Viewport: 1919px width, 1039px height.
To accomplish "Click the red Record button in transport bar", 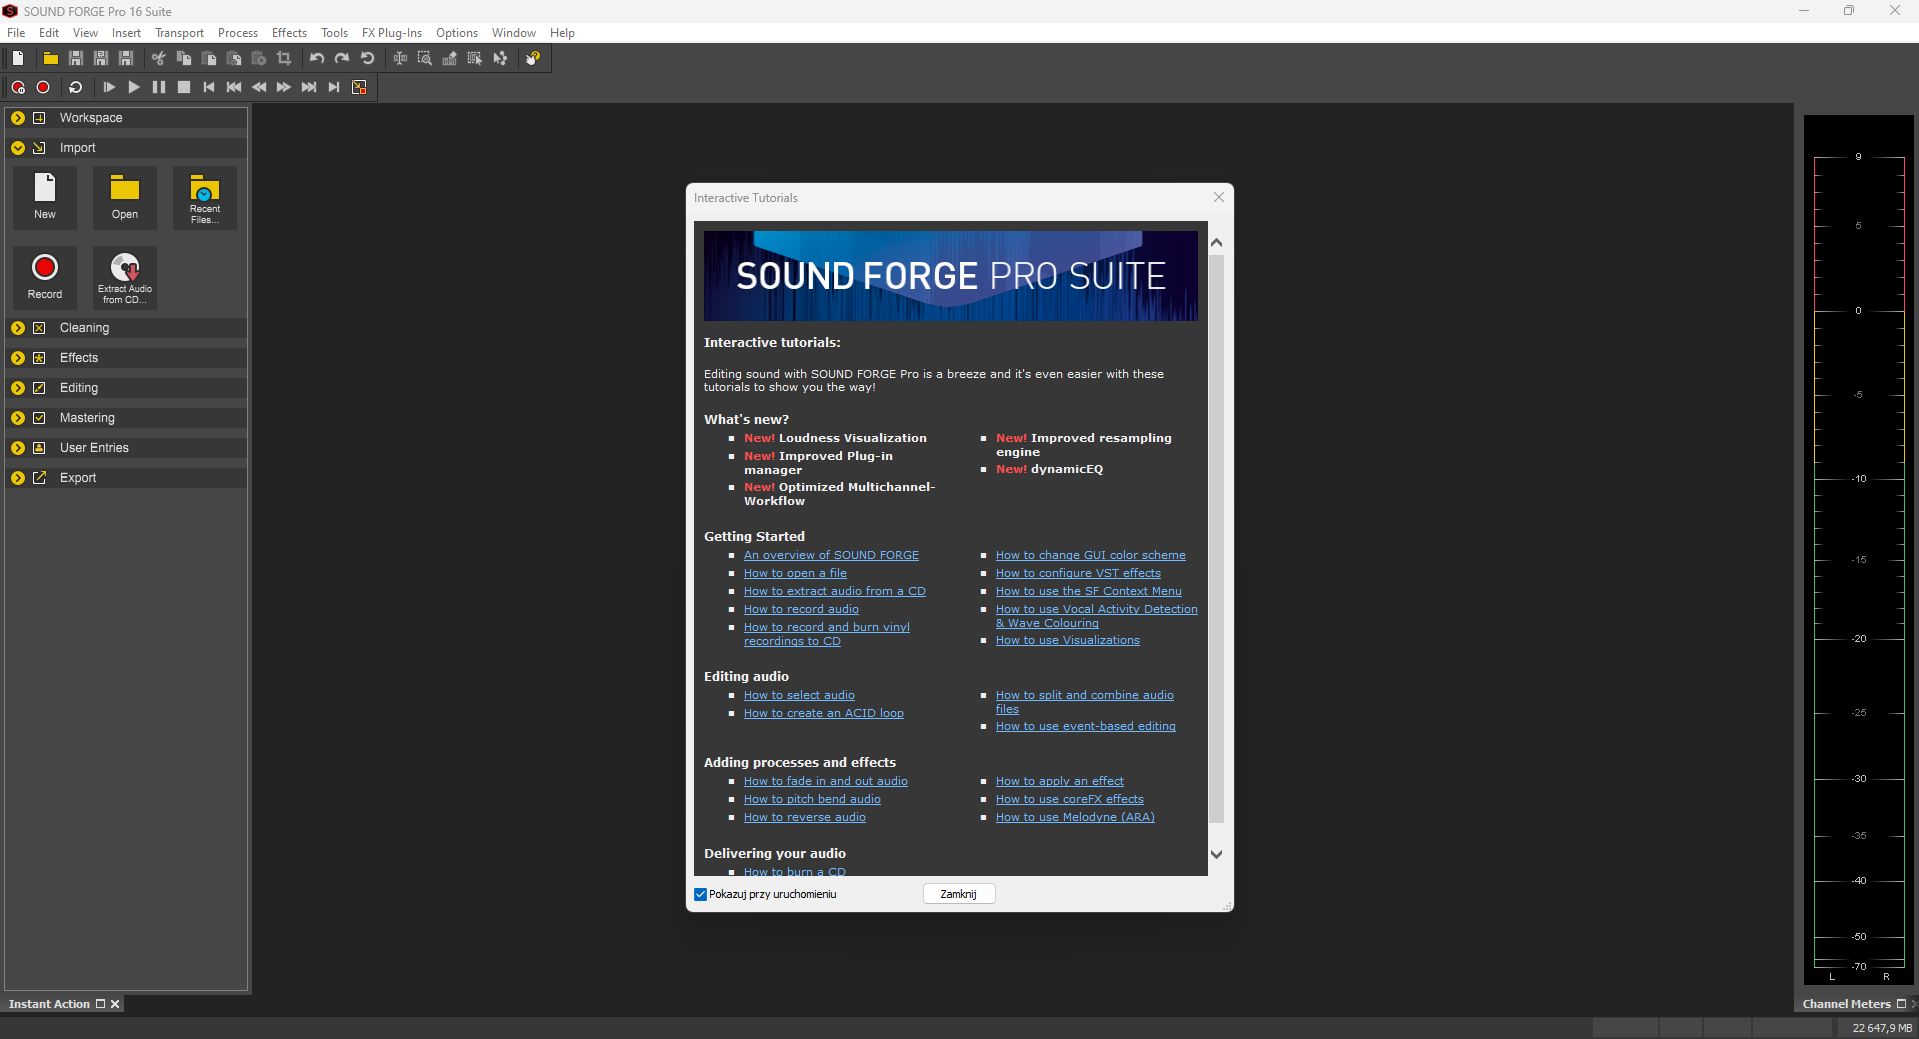I will [43, 87].
